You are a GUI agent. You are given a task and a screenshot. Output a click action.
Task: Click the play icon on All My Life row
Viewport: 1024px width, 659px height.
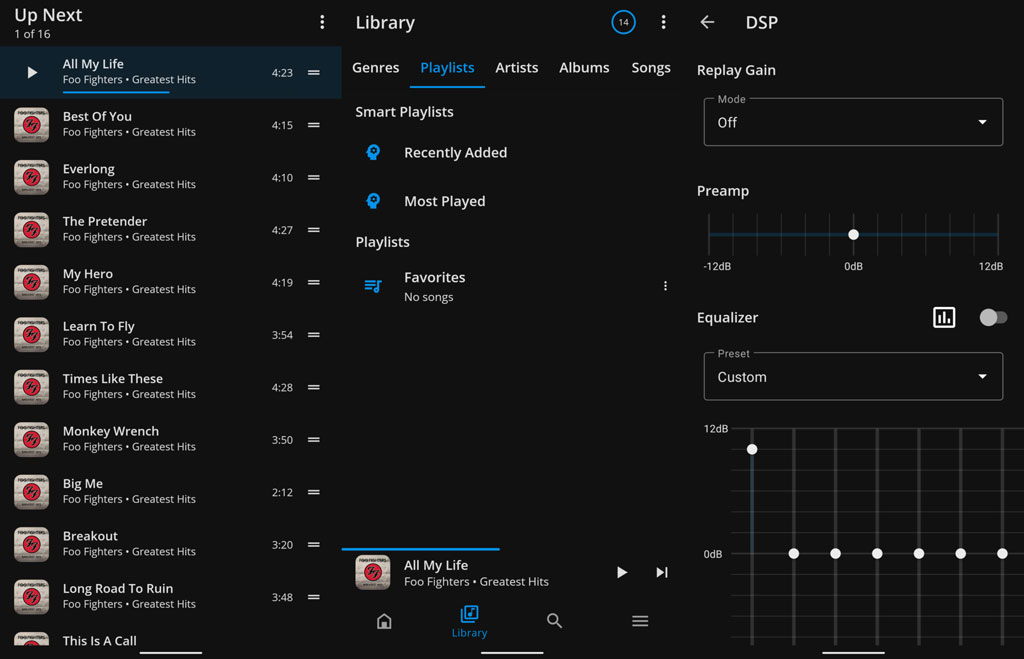click(32, 72)
